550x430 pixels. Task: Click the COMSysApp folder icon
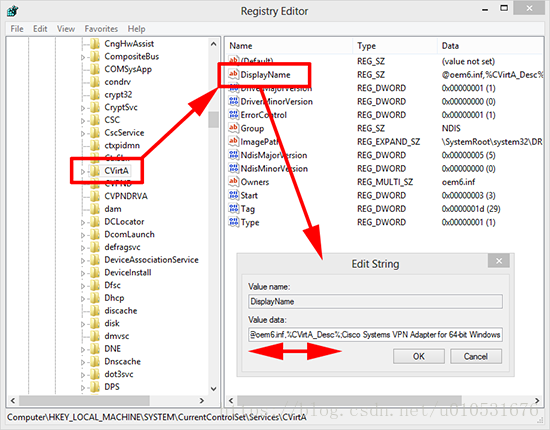click(95, 69)
